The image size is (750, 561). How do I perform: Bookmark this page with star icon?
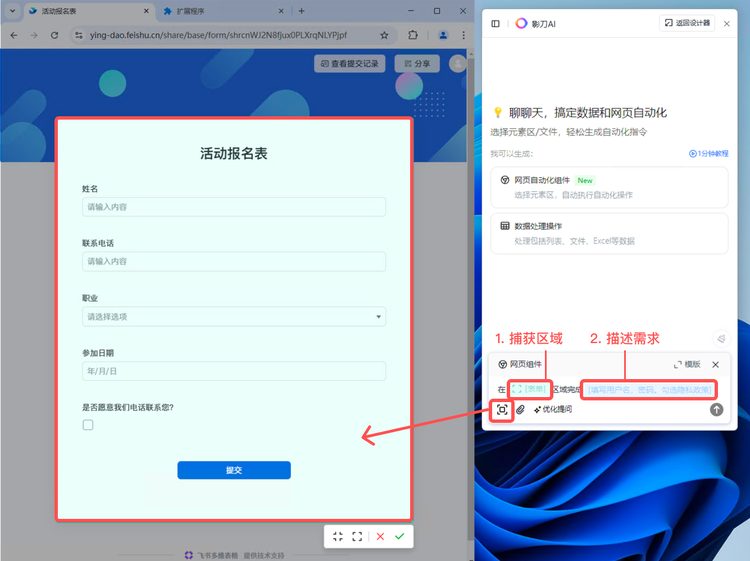384,35
